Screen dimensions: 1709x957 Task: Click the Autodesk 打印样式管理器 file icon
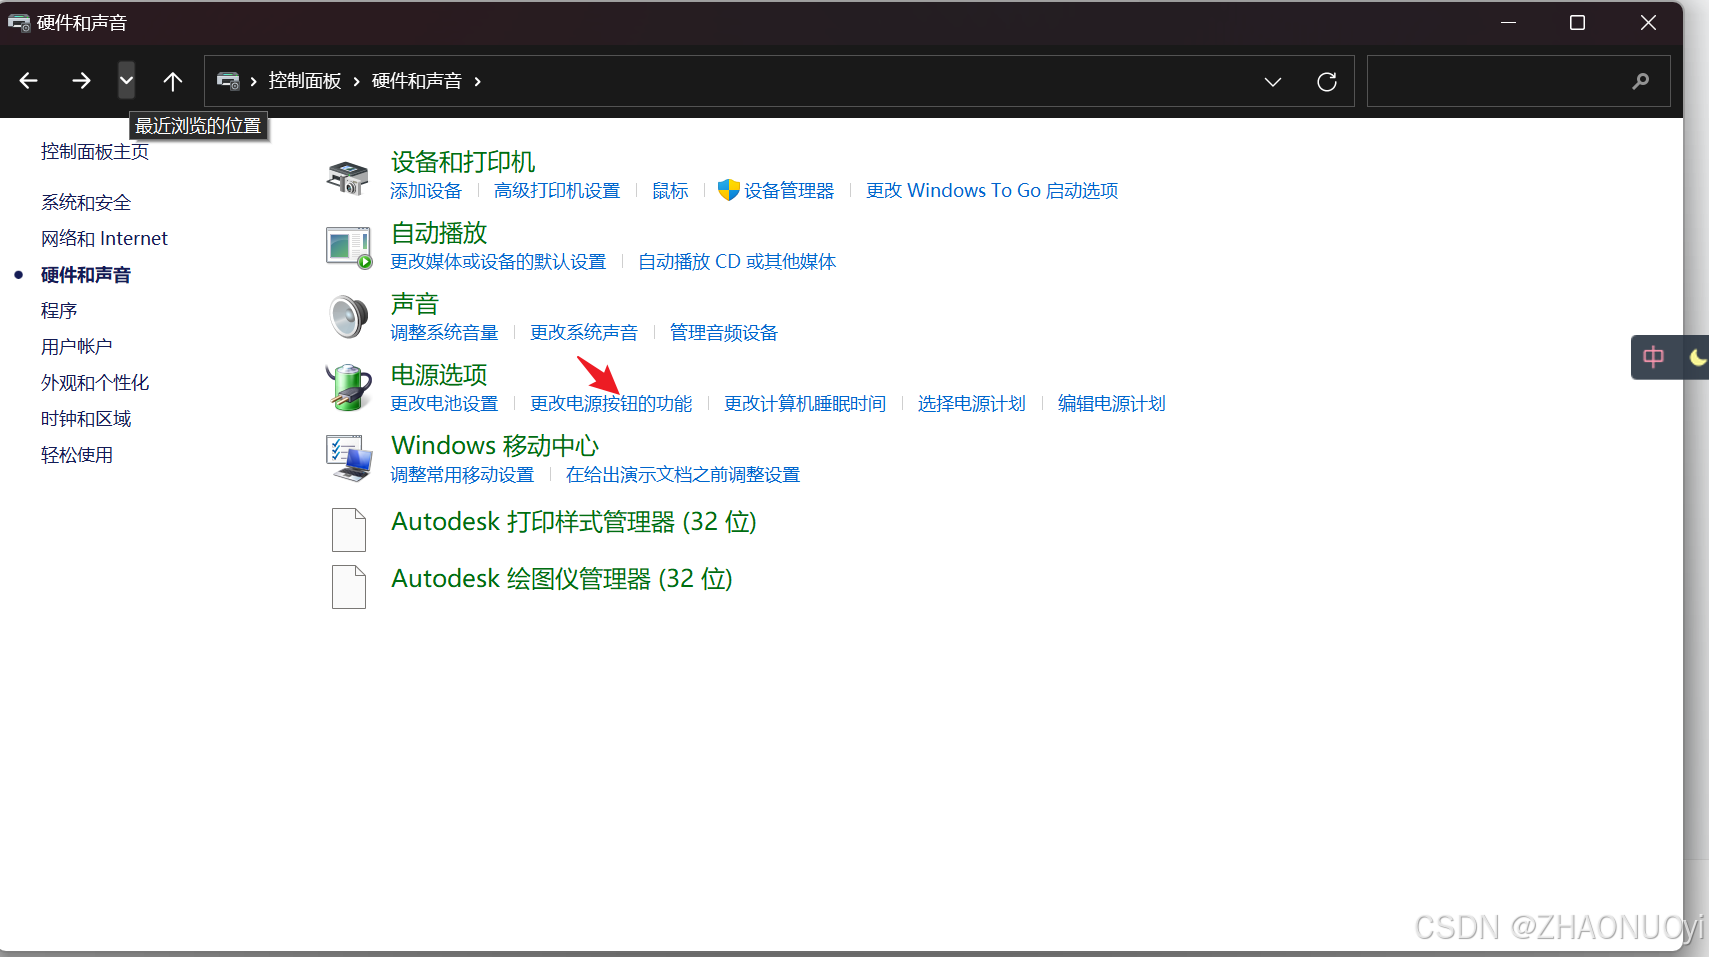(349, 529)
